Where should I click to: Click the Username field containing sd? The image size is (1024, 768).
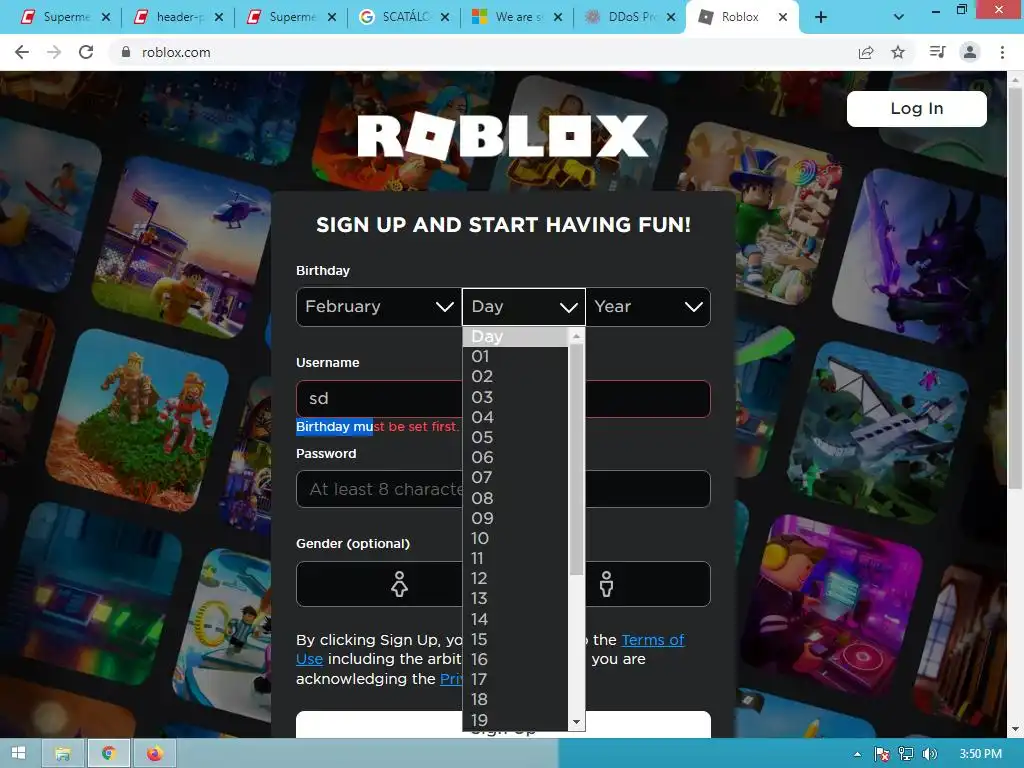pos(503,399)
